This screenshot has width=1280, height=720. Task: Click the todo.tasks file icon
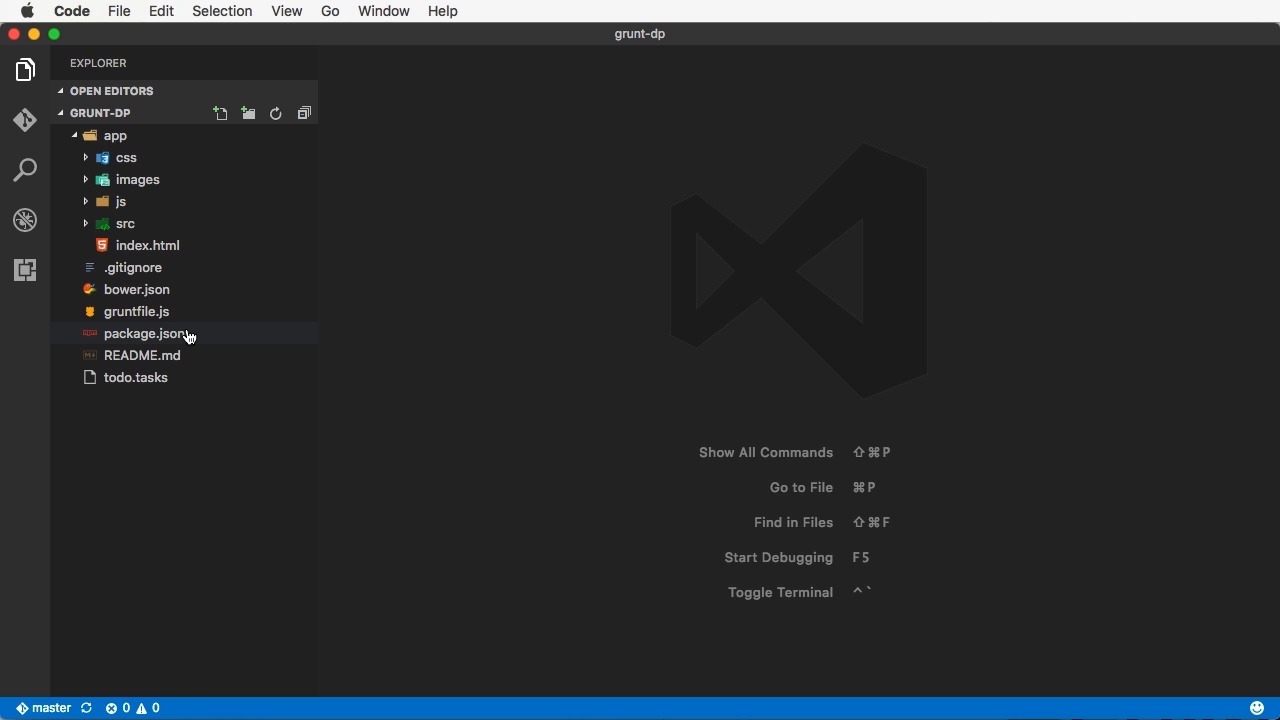click(x=90, y=377)
